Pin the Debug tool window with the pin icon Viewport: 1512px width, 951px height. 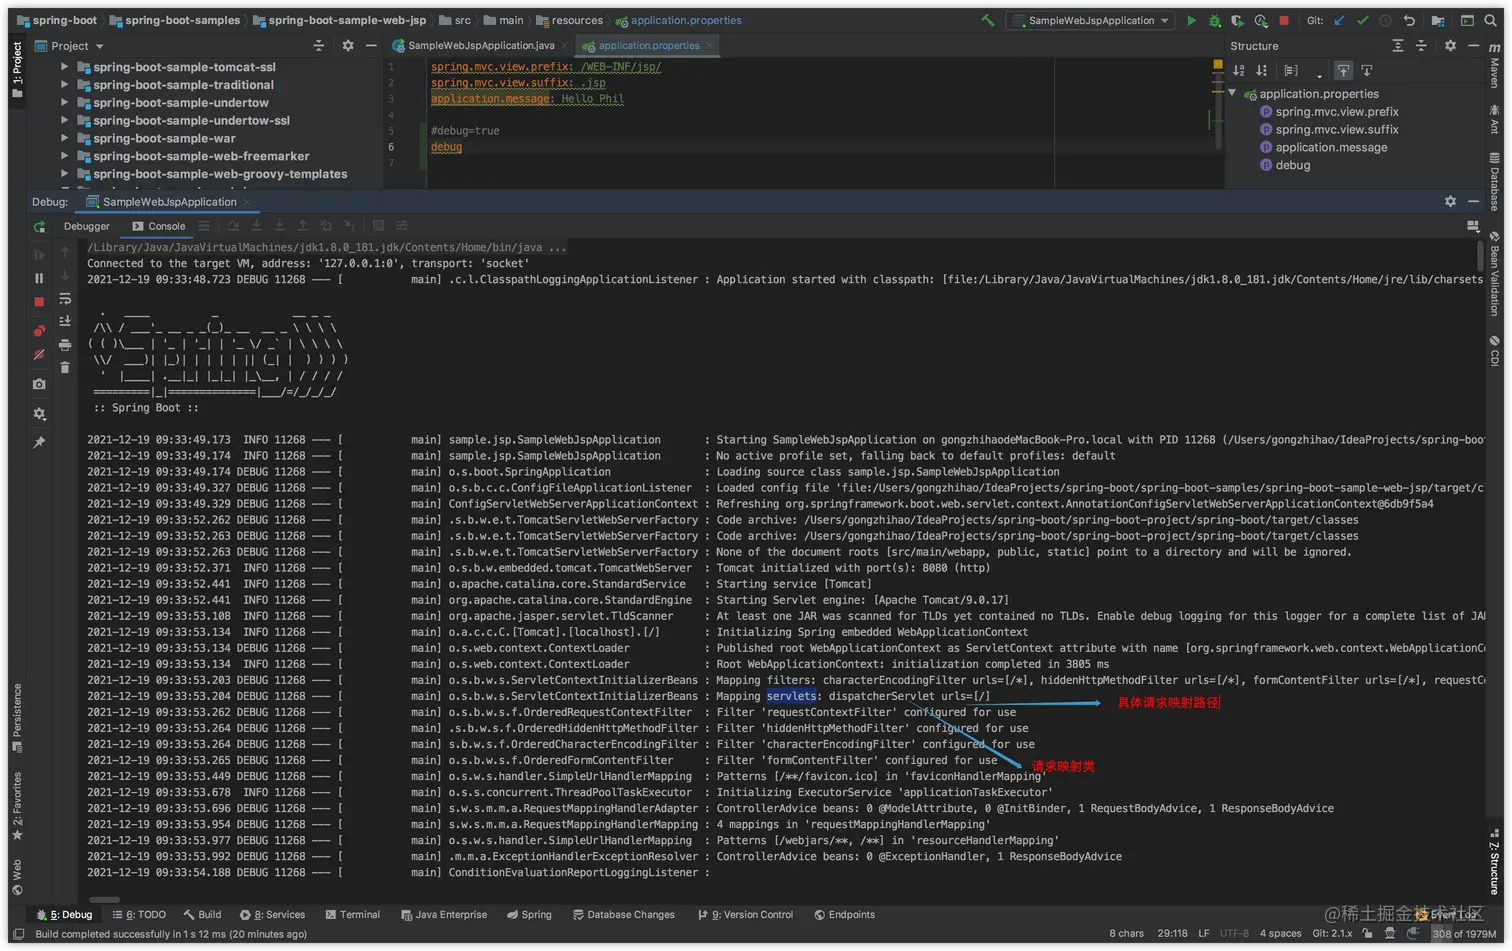tap(40, 441)
